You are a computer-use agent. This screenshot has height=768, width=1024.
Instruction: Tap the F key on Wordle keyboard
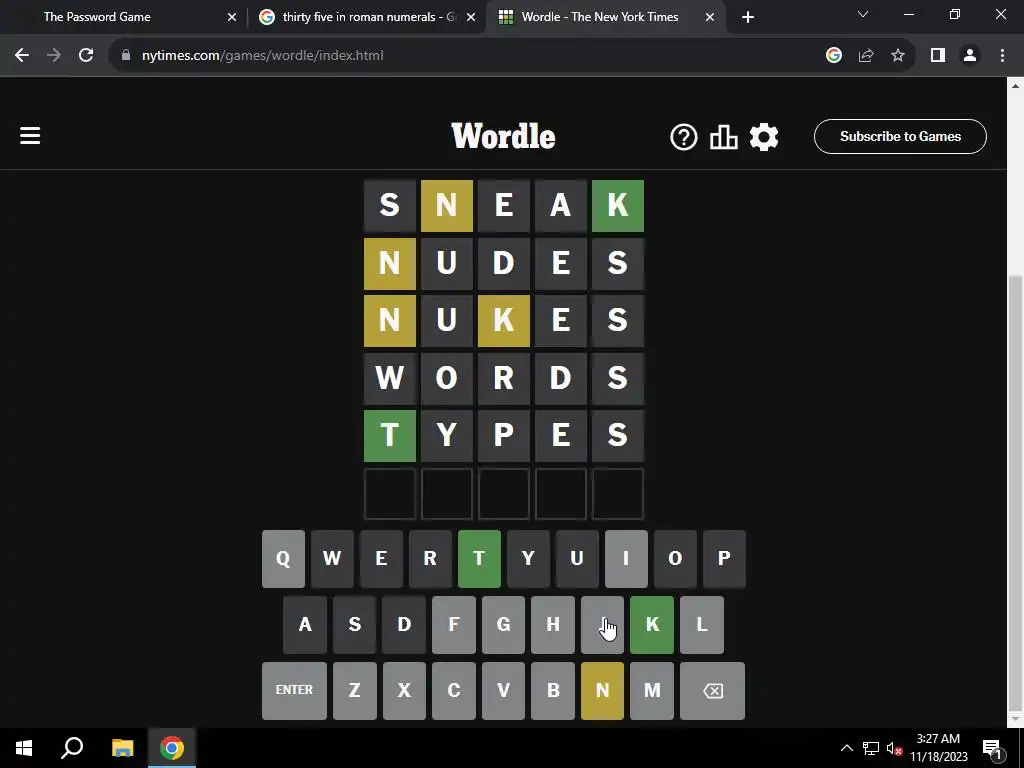pos(454,624)
